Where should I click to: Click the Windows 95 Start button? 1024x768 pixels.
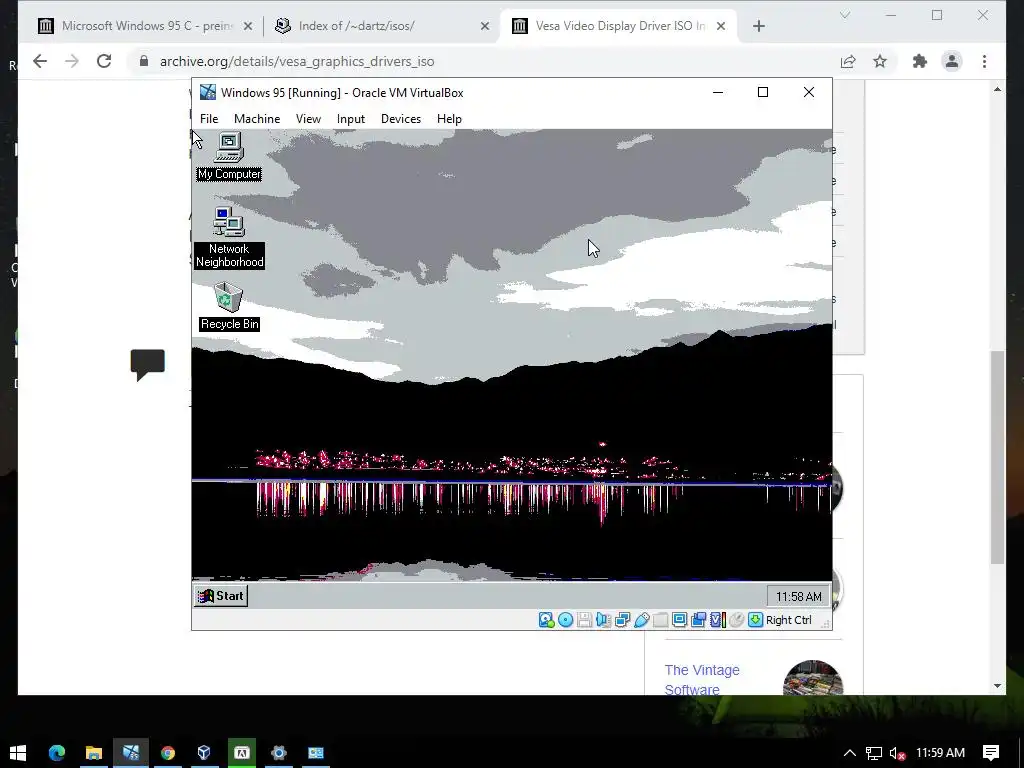click(221, 596)
